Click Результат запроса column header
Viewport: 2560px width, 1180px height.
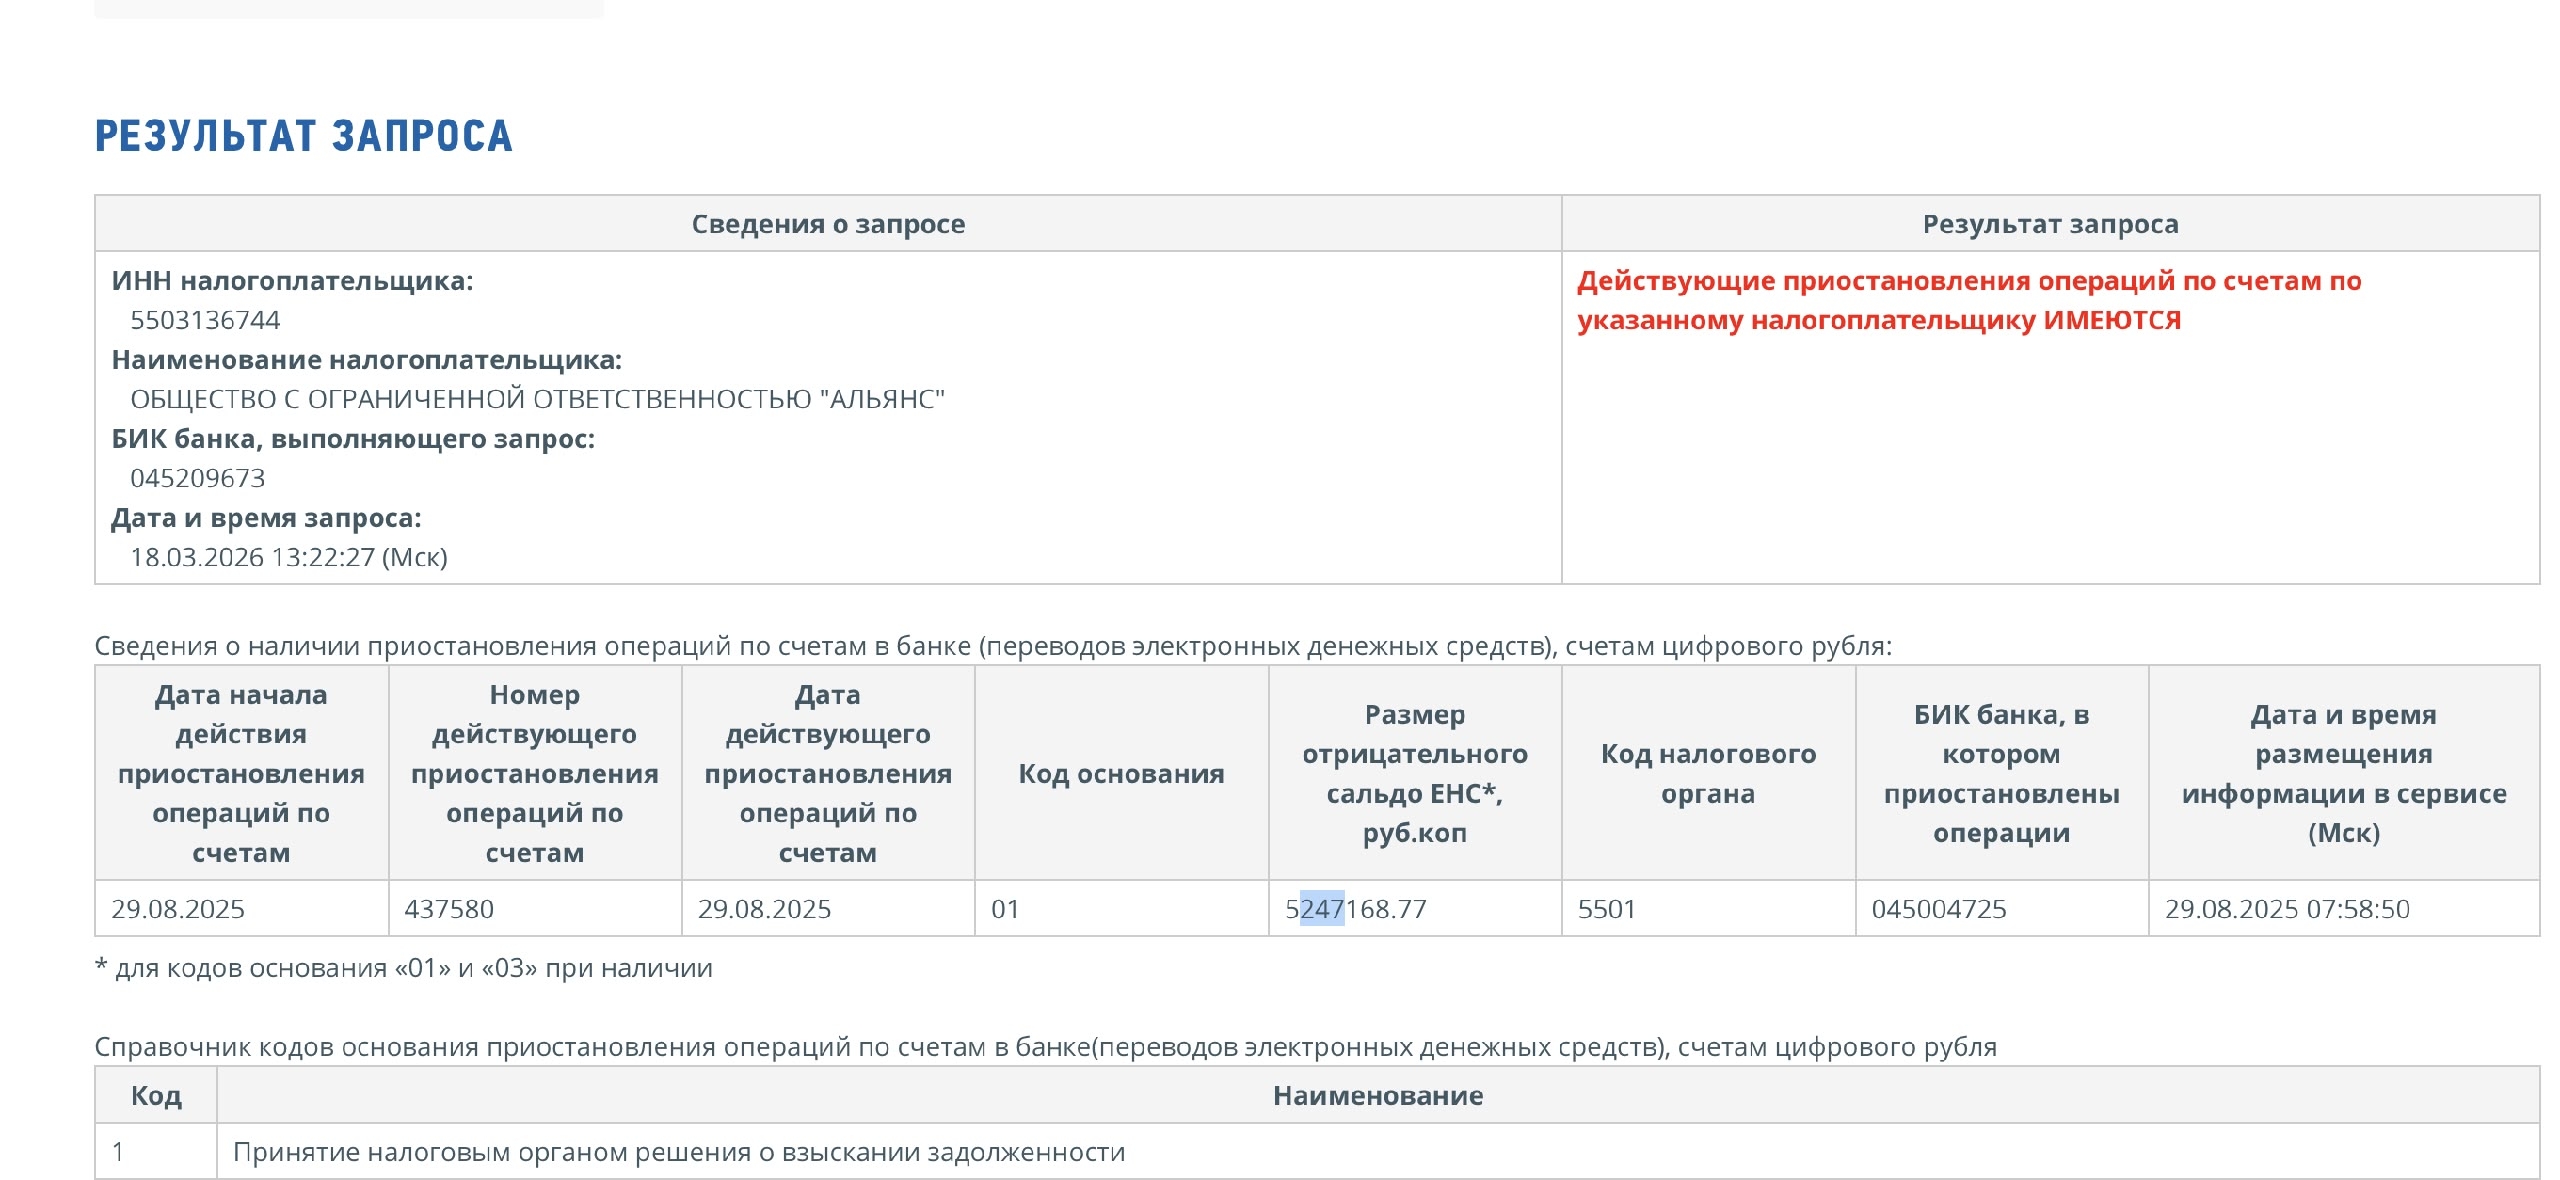click(x=2050, y=224)
